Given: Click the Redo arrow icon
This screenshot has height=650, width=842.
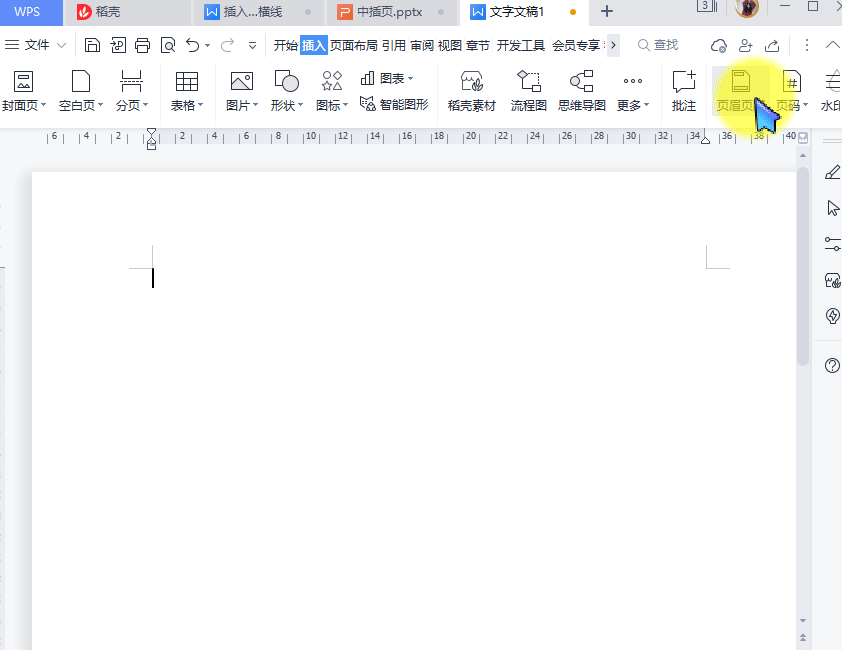Looking at the screenshot, I should click(228, 45).
